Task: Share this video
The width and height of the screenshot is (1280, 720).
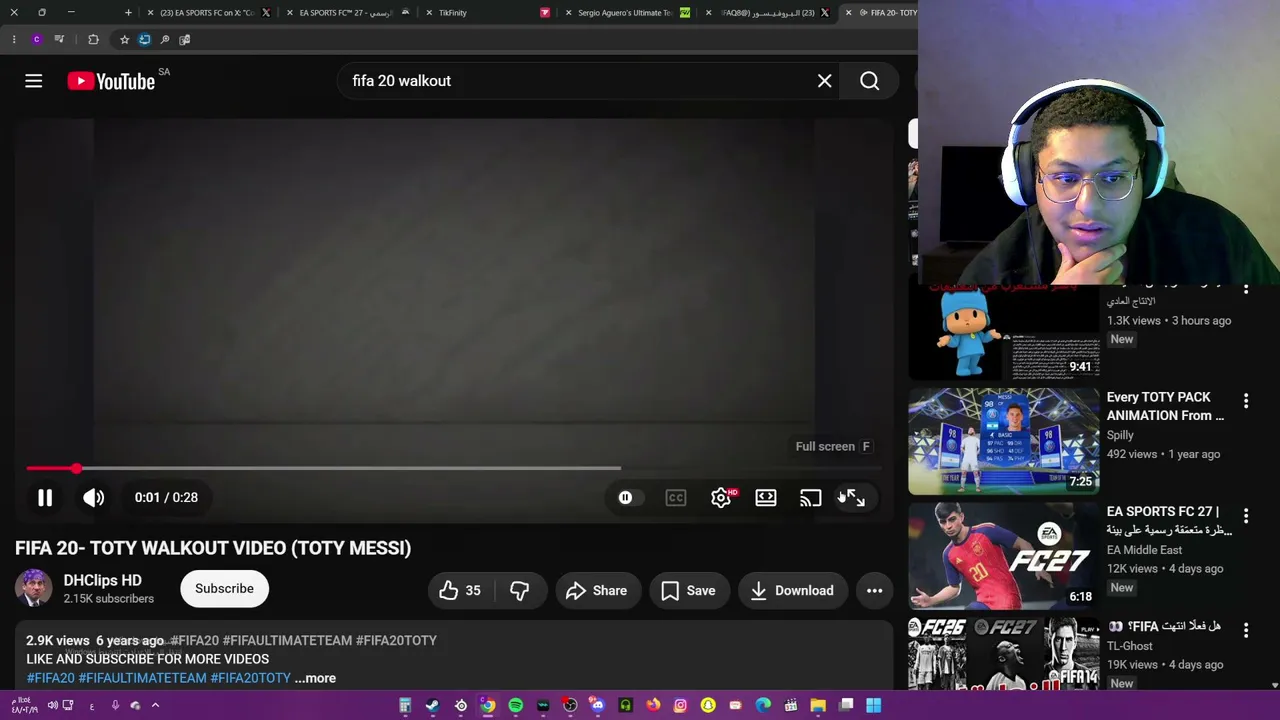Action: [596, 590]
